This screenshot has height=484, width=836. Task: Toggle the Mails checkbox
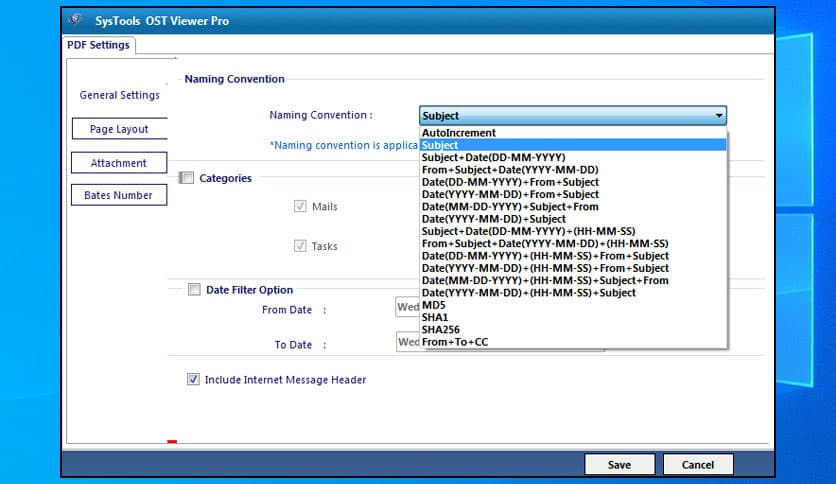tap(300, 206)
